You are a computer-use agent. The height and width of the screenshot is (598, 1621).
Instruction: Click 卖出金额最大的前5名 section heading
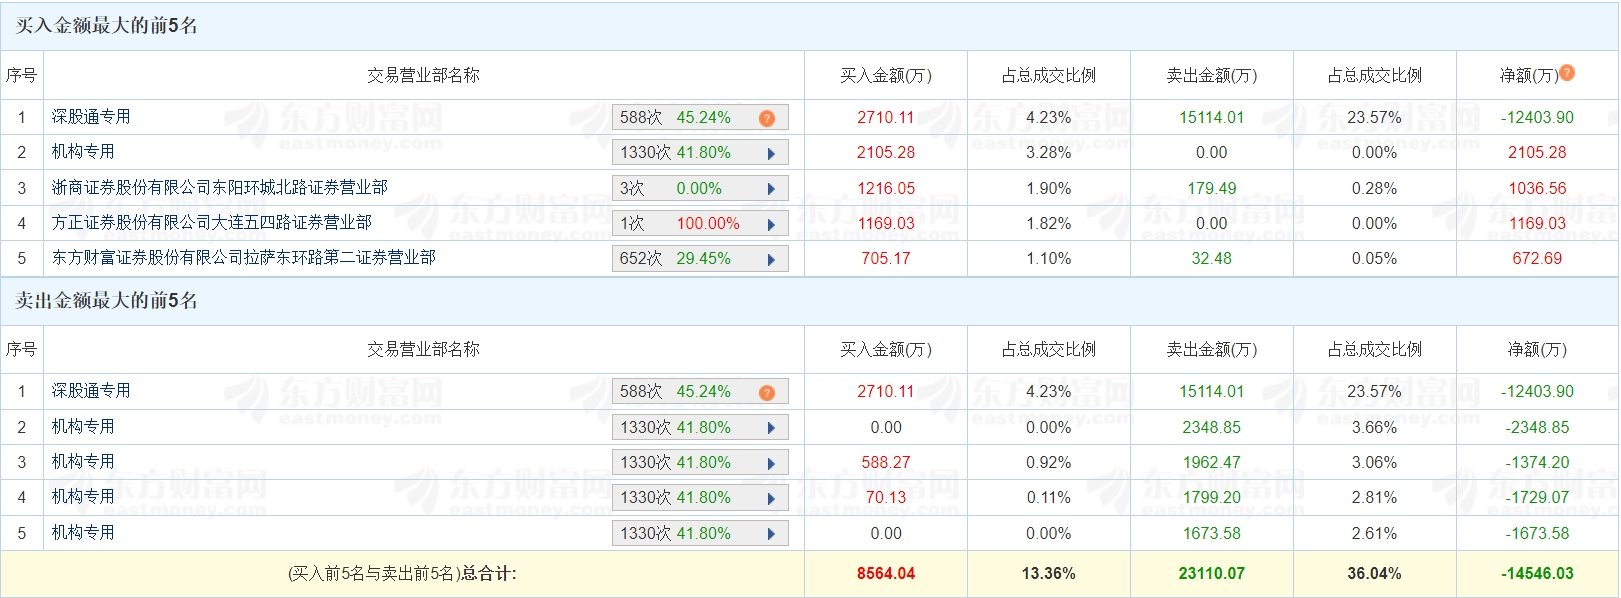106,301
